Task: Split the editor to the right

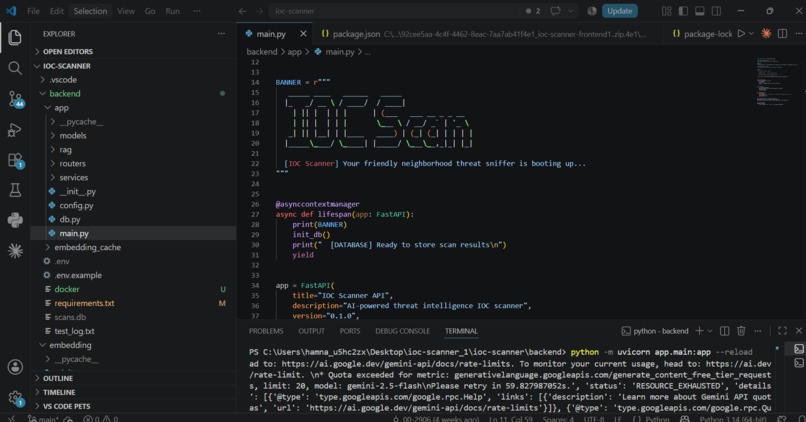Action: (782, 33)
